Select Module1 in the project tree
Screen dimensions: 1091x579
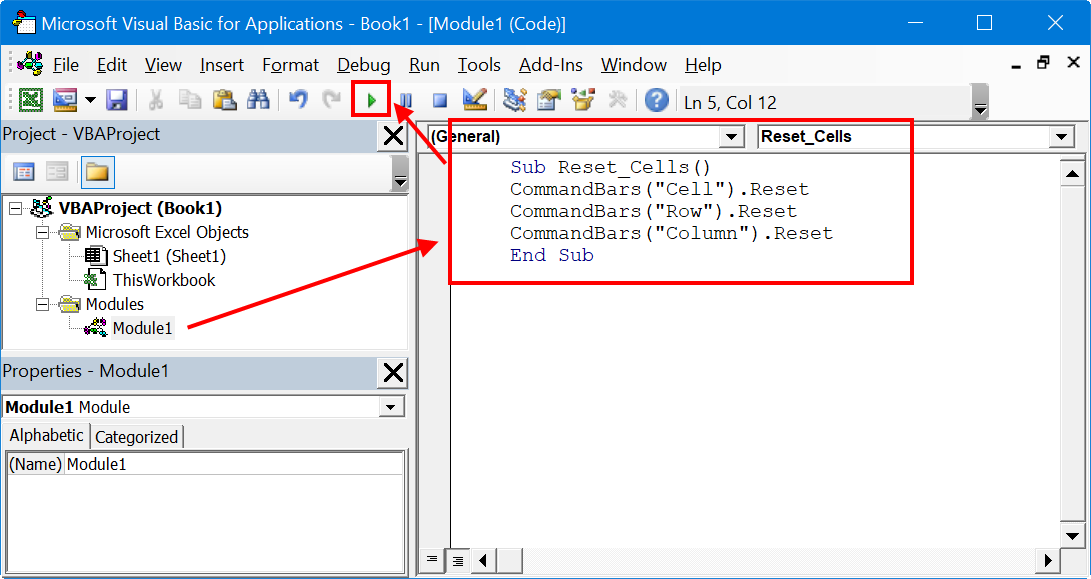click(142, 327)
